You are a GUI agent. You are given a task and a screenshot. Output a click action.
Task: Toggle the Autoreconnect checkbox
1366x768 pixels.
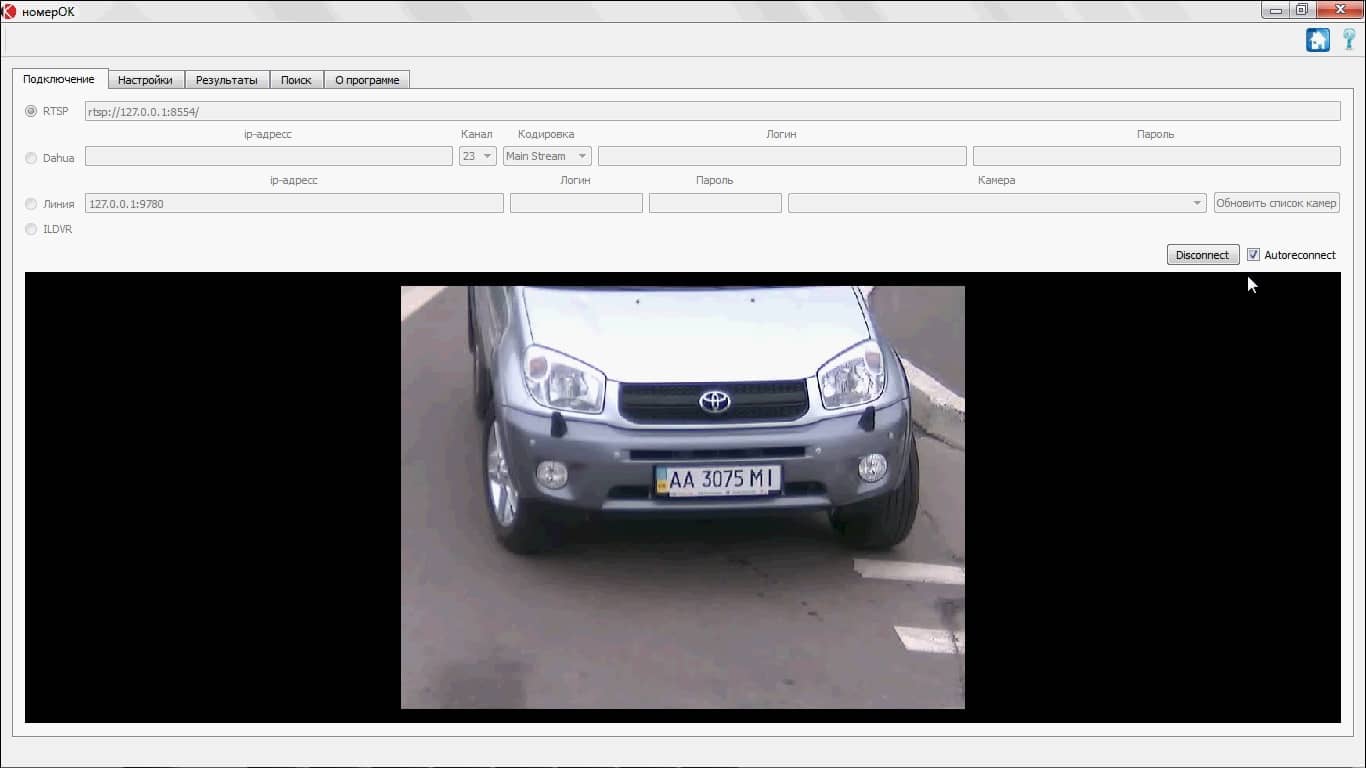1253,255
